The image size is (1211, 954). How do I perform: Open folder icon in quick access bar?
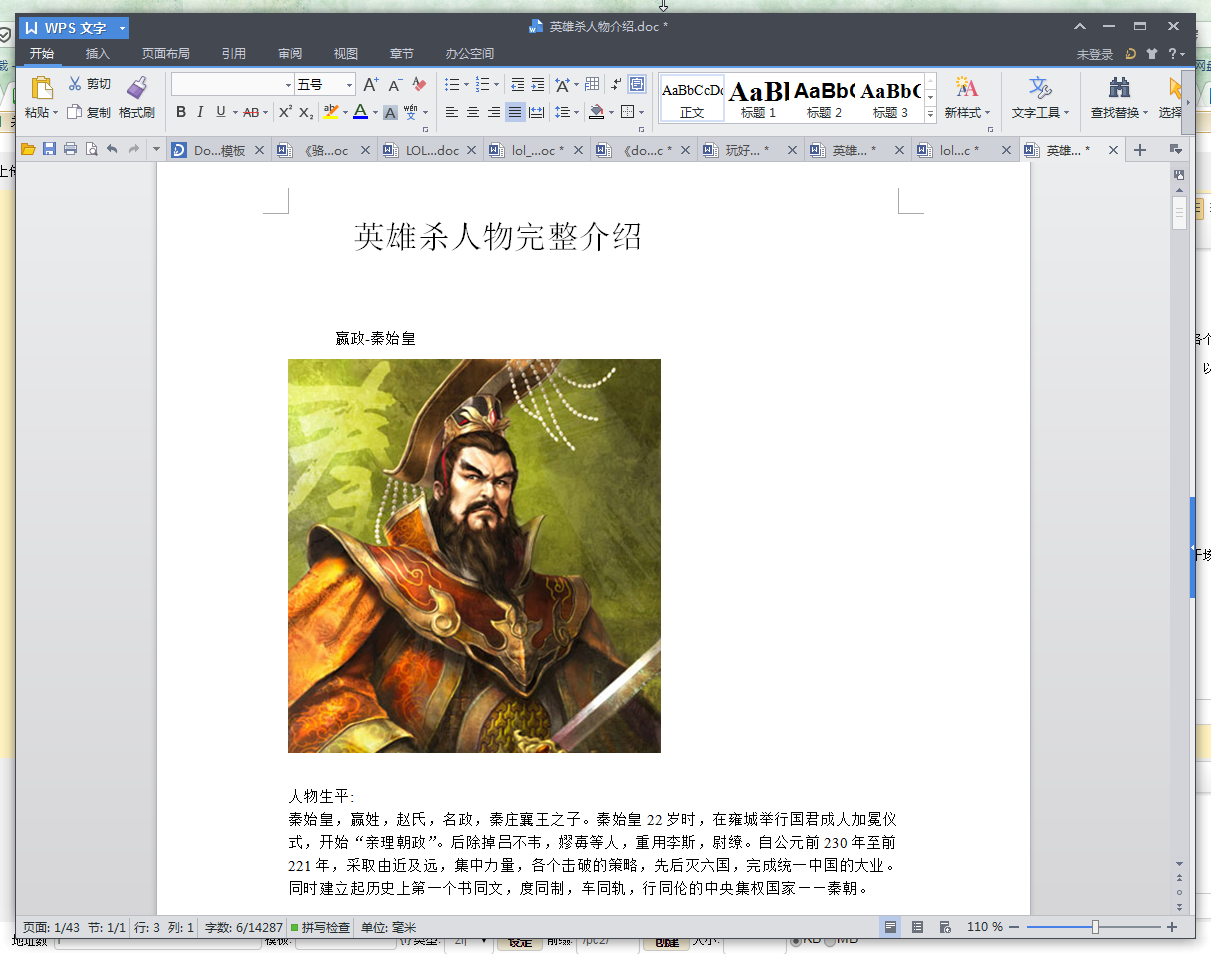pos(28,150)
